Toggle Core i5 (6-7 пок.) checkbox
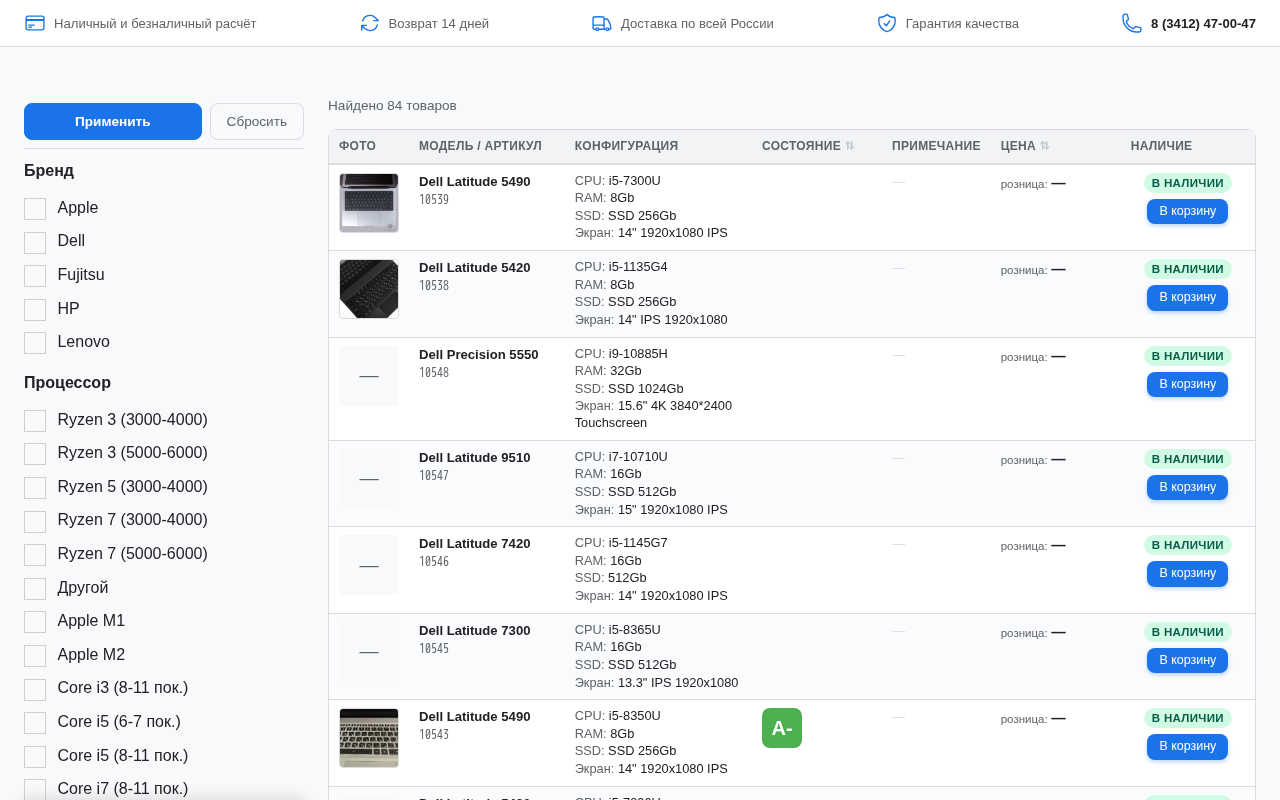 pos(35,723)
